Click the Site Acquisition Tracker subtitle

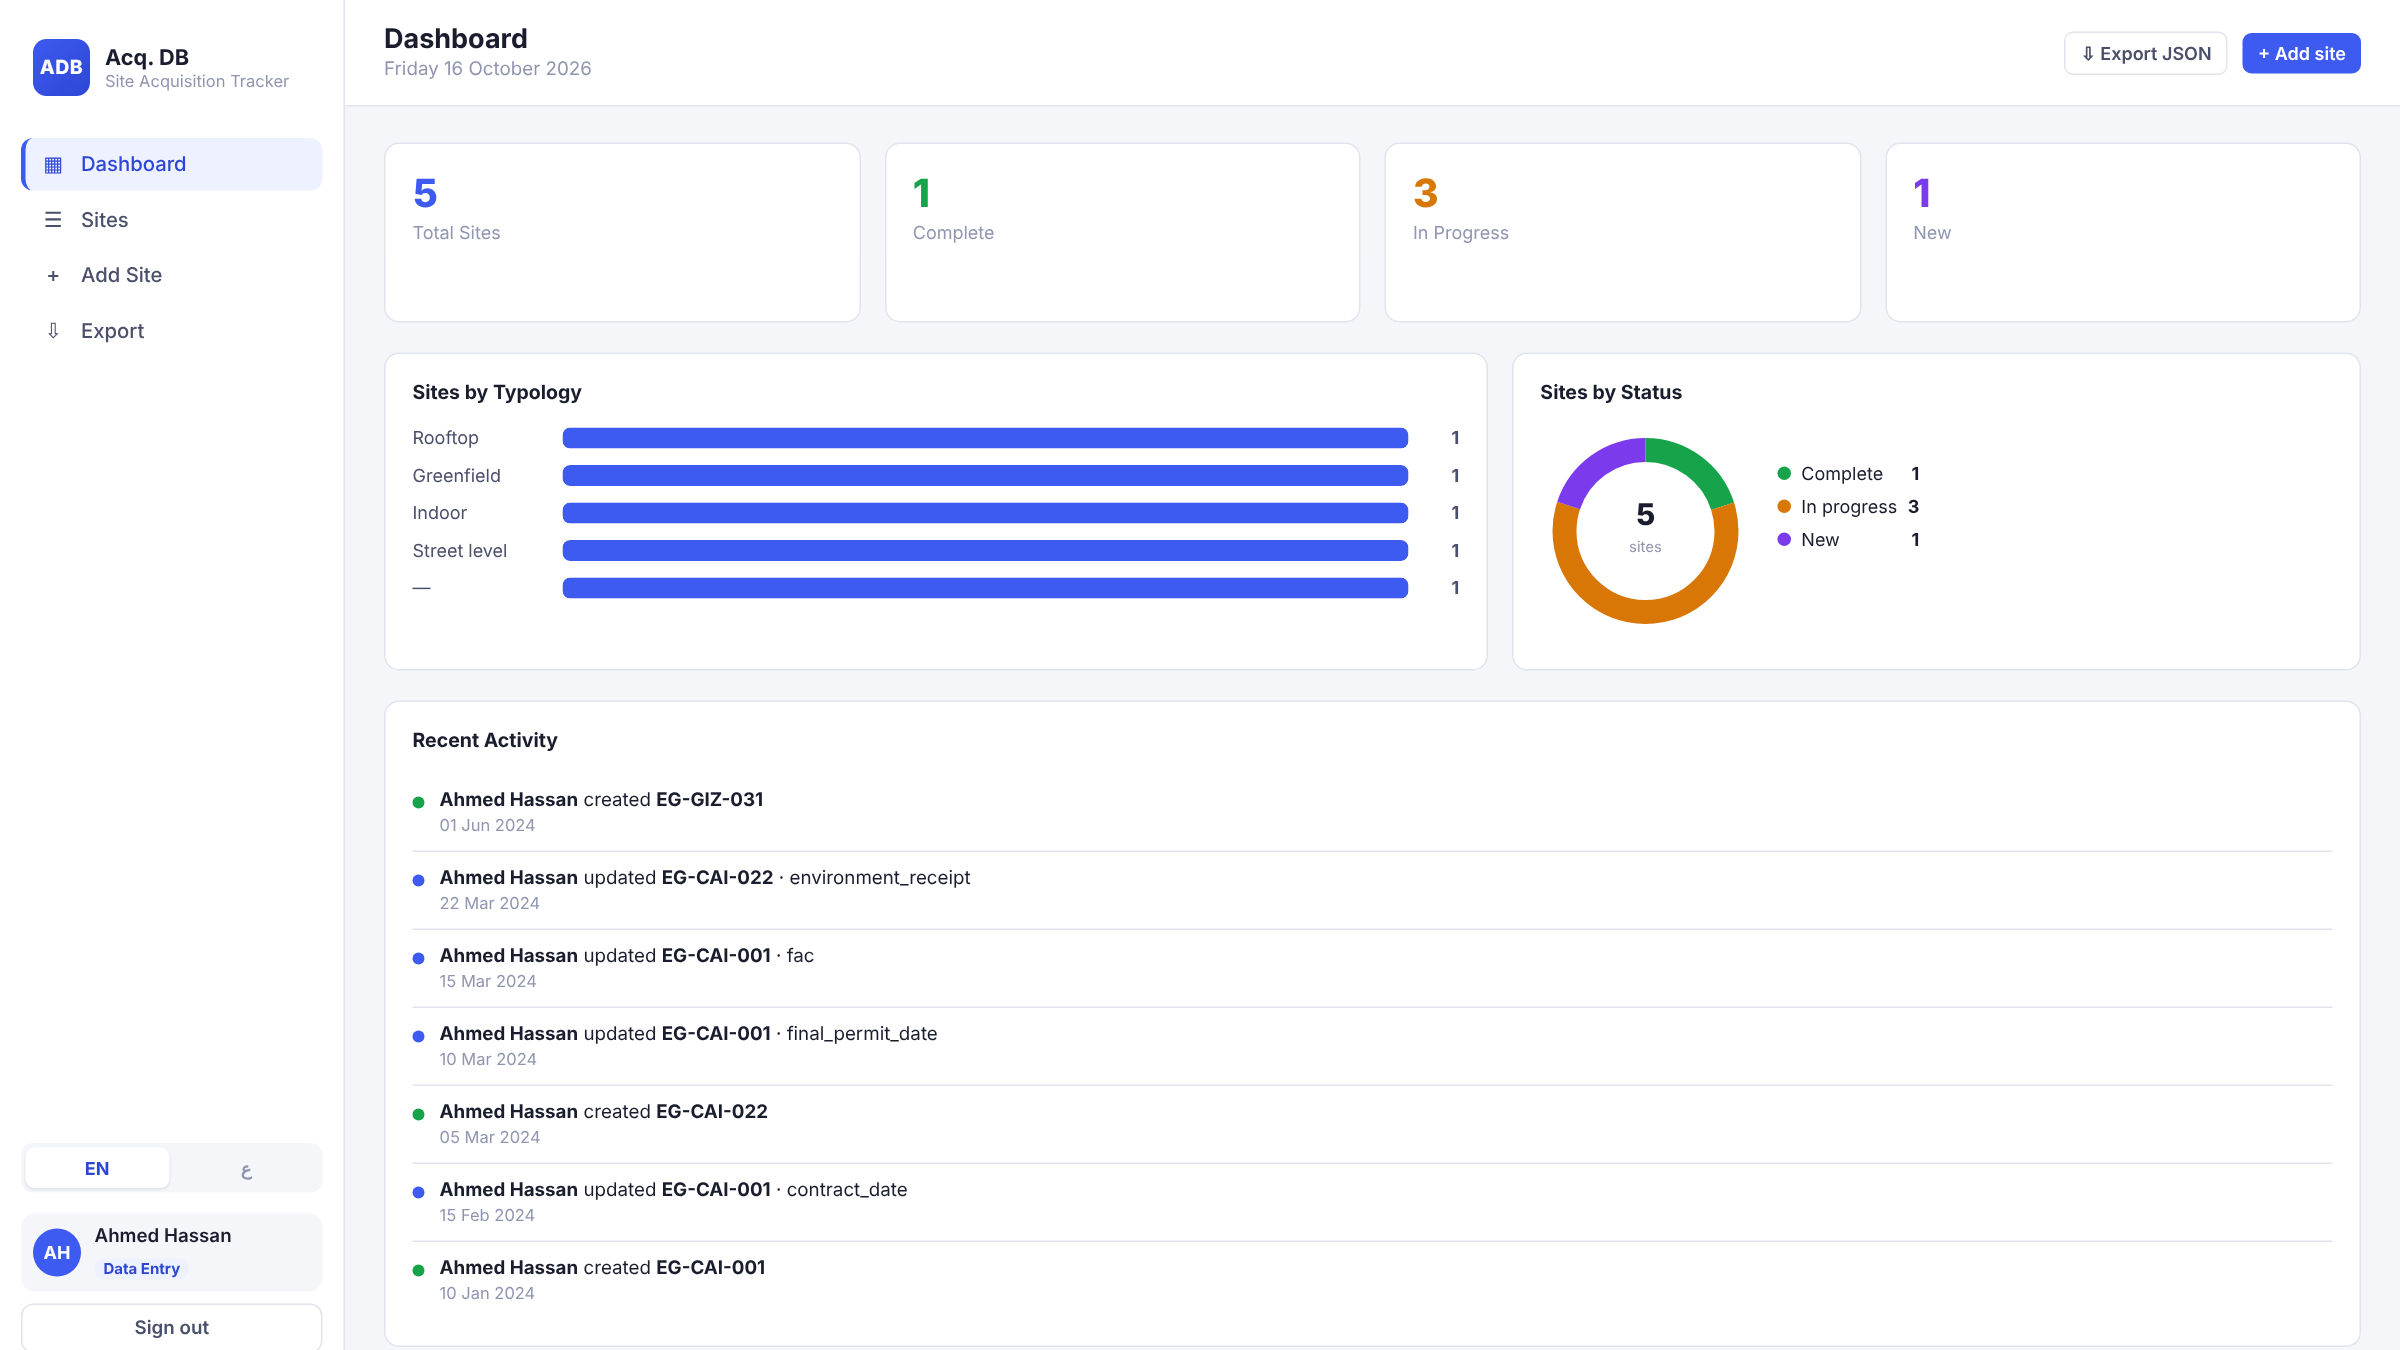(196, 81)
